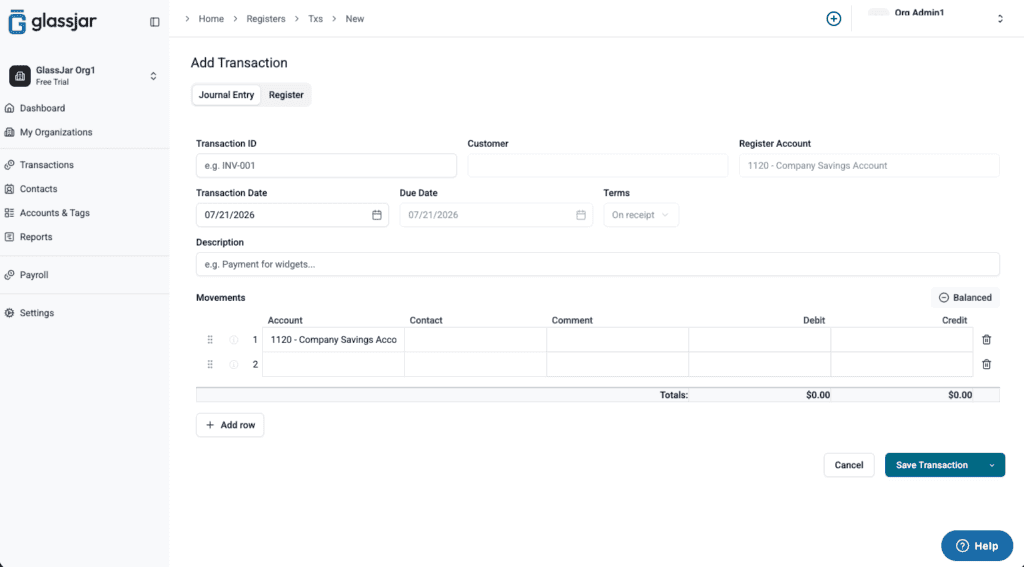Image resolution: width=1024 pixels, height=567 pixels.
Task: Click the row 2 Comment cell
Action: (x=617, y=364)
